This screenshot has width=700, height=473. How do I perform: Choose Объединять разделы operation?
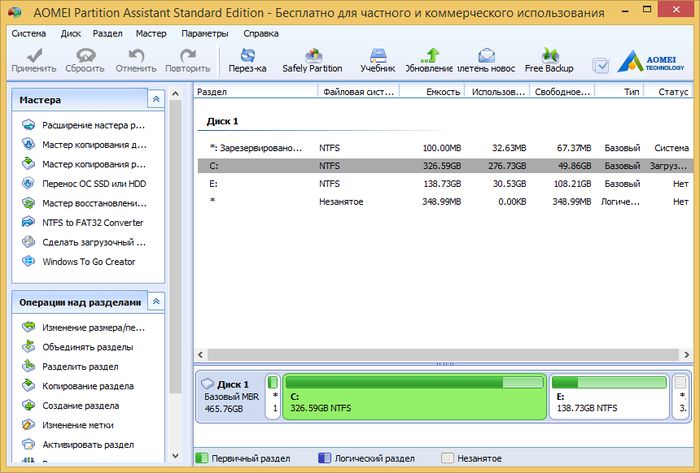point(77,347)
